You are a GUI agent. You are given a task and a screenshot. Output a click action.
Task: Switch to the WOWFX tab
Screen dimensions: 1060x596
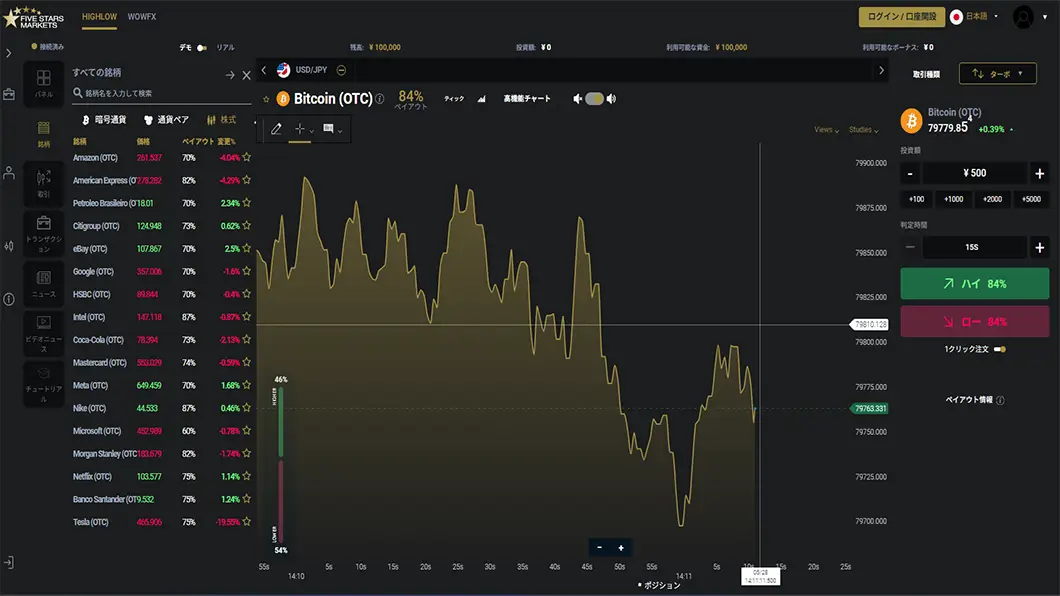[142, 17]
